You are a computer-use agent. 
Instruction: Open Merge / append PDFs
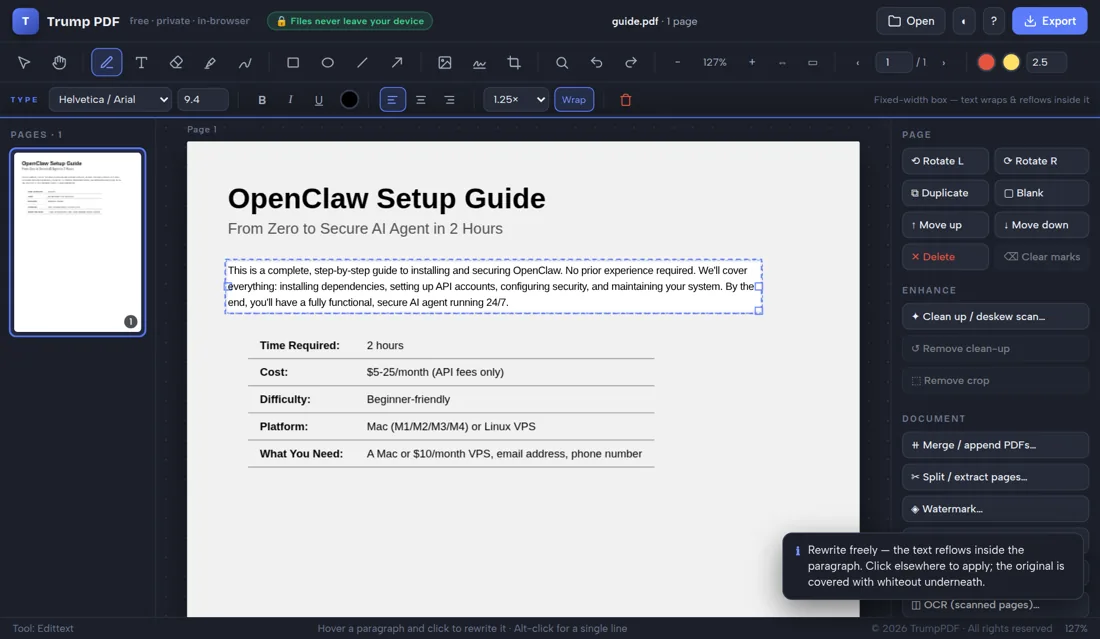point(995,445)
